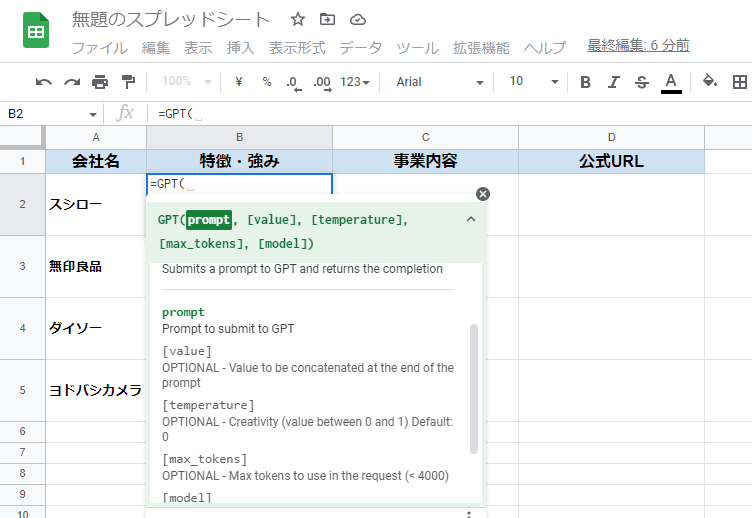Open help popup more options dots

469,514
